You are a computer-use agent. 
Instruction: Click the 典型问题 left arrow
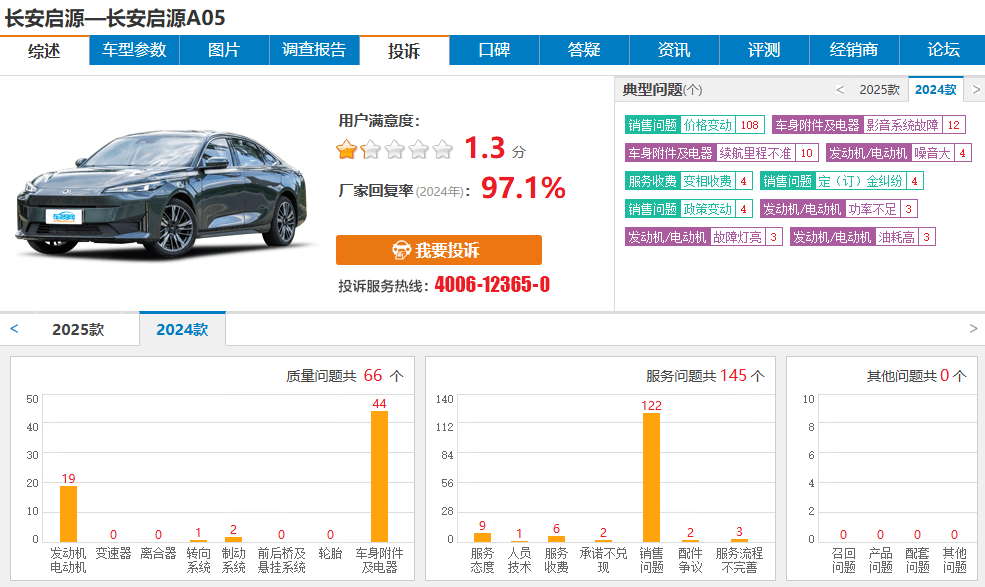840,90
